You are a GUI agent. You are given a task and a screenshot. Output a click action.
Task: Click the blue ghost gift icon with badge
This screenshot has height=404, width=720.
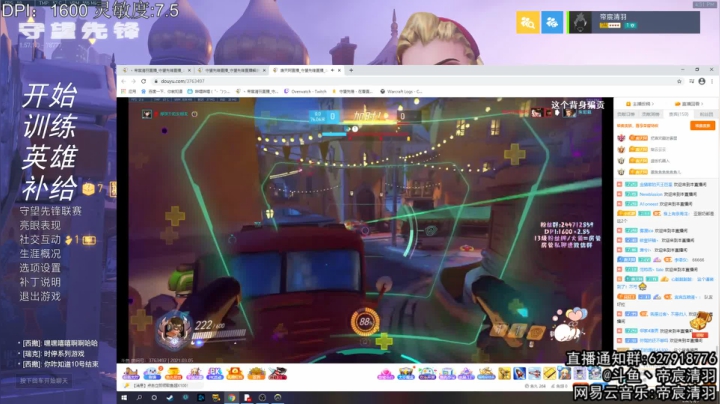coord(152,374)
